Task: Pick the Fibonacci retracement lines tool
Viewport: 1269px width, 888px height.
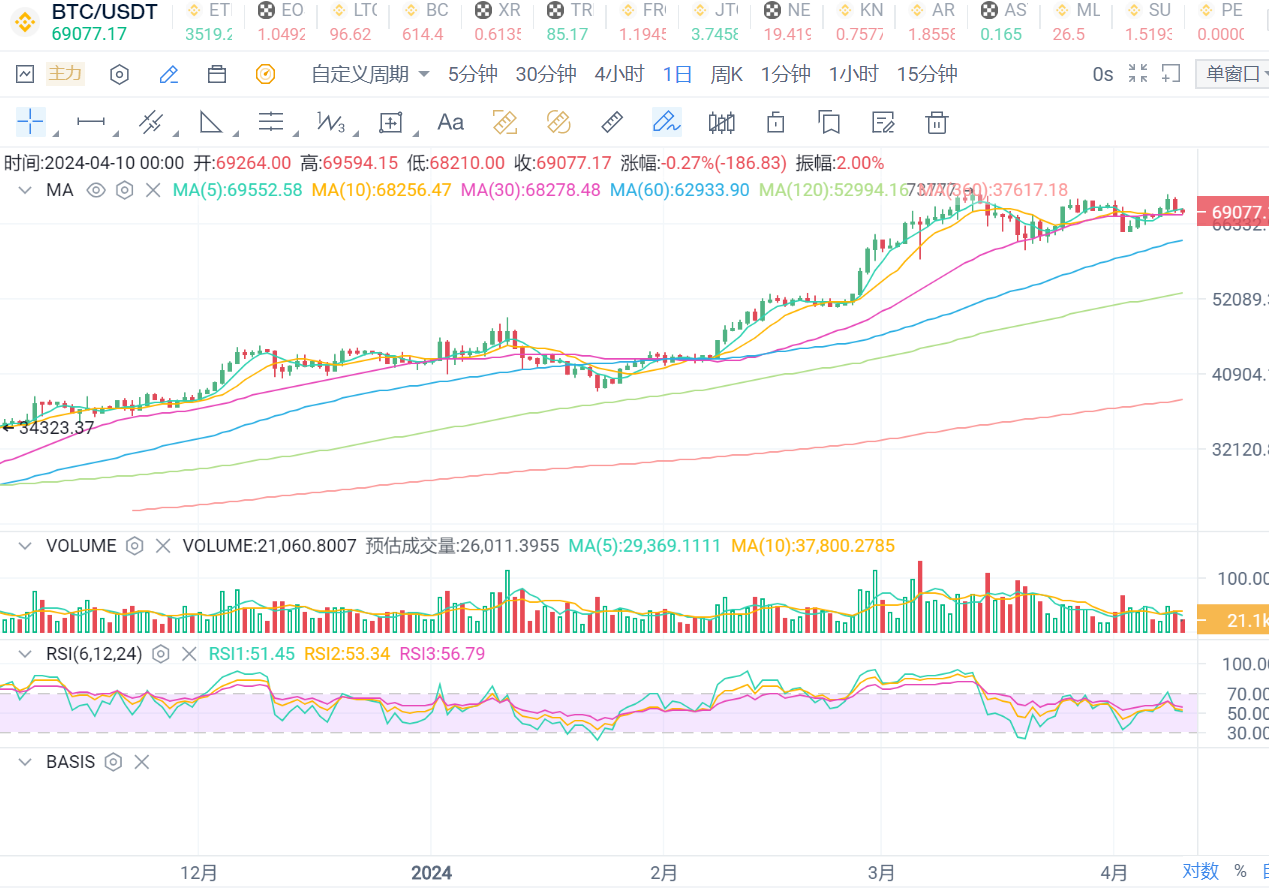Action: pos(271,123)
